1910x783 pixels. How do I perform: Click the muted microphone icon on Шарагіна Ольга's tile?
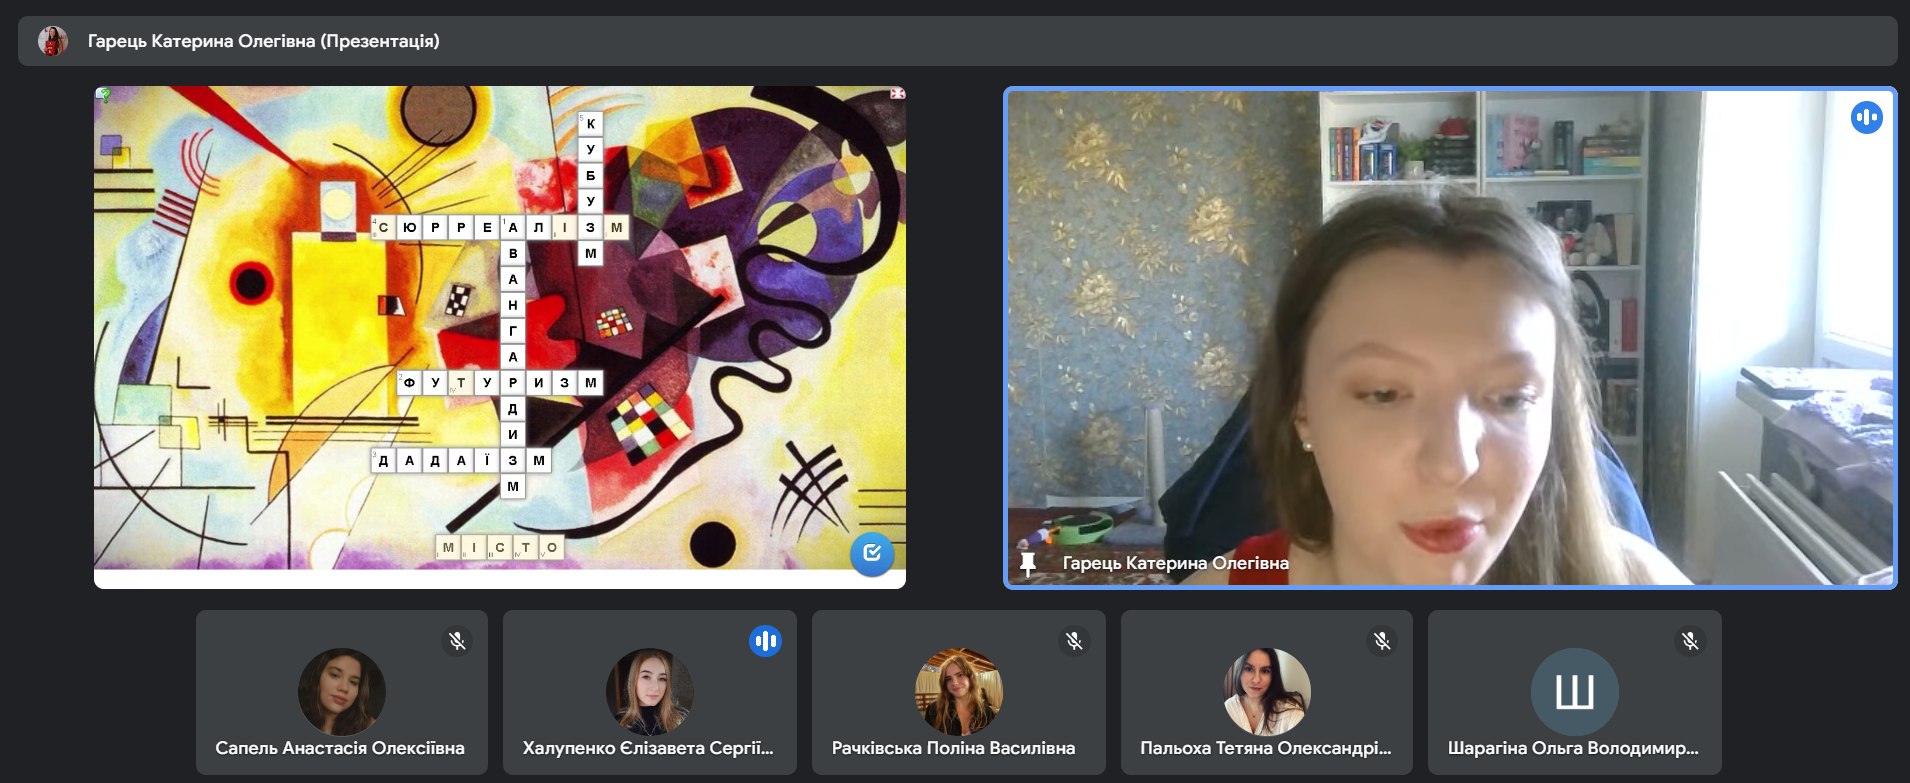1691,641
